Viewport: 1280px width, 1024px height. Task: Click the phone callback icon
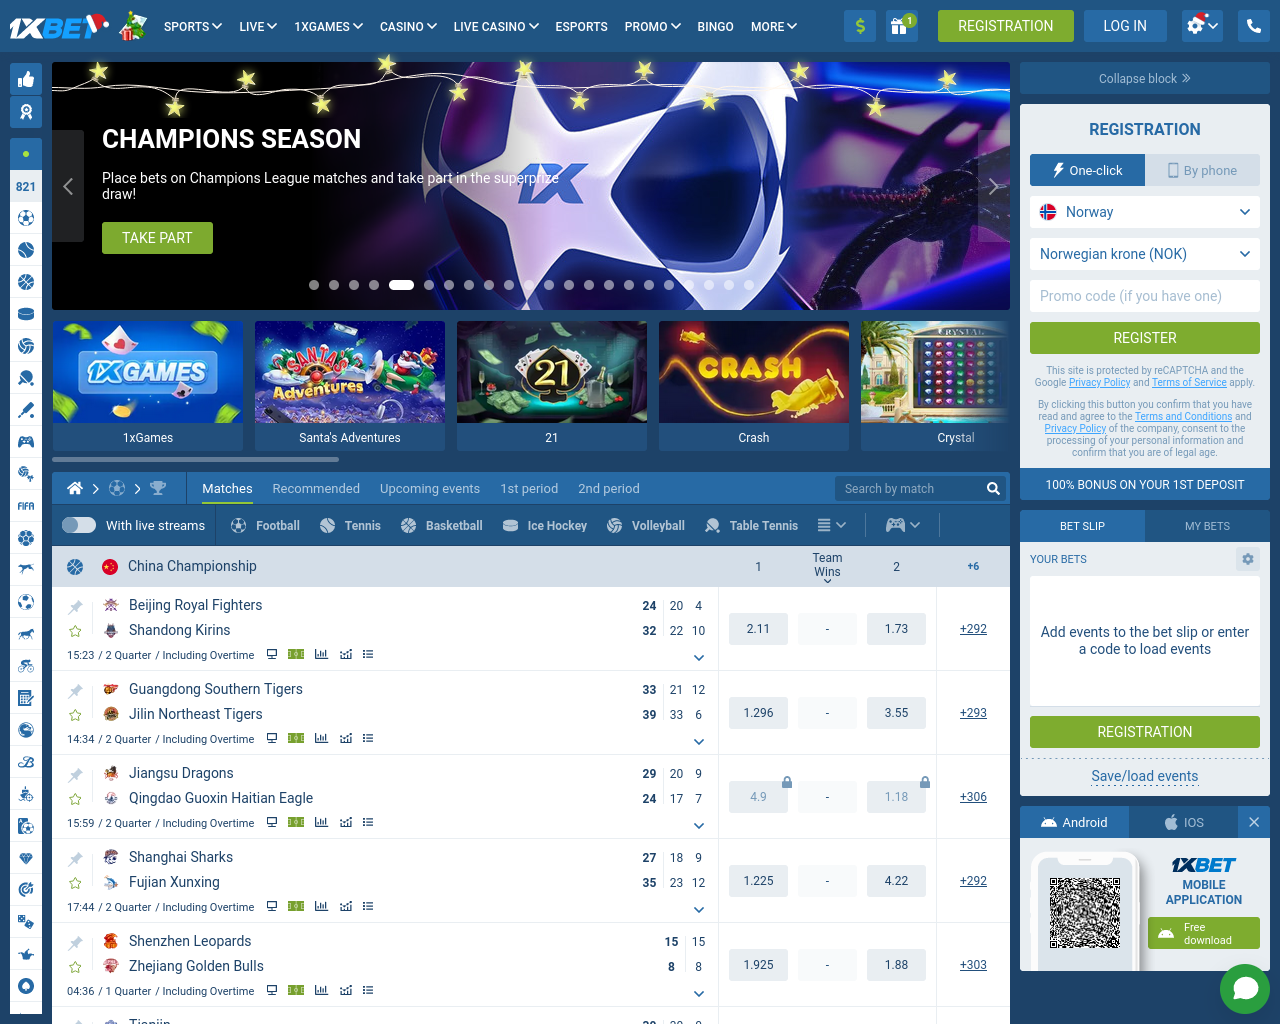(x=1253, y=26)
